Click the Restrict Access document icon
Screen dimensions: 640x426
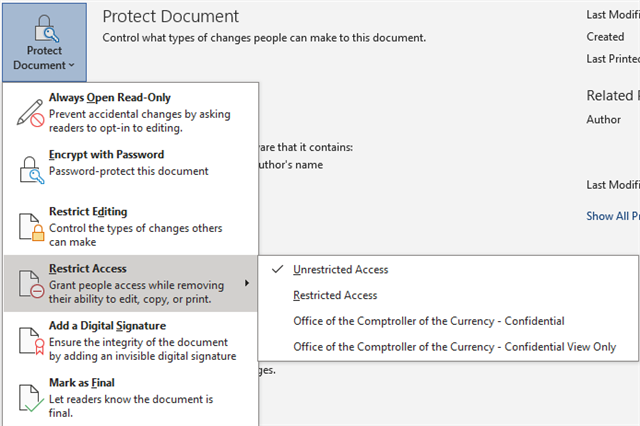[x=28, y=283]
